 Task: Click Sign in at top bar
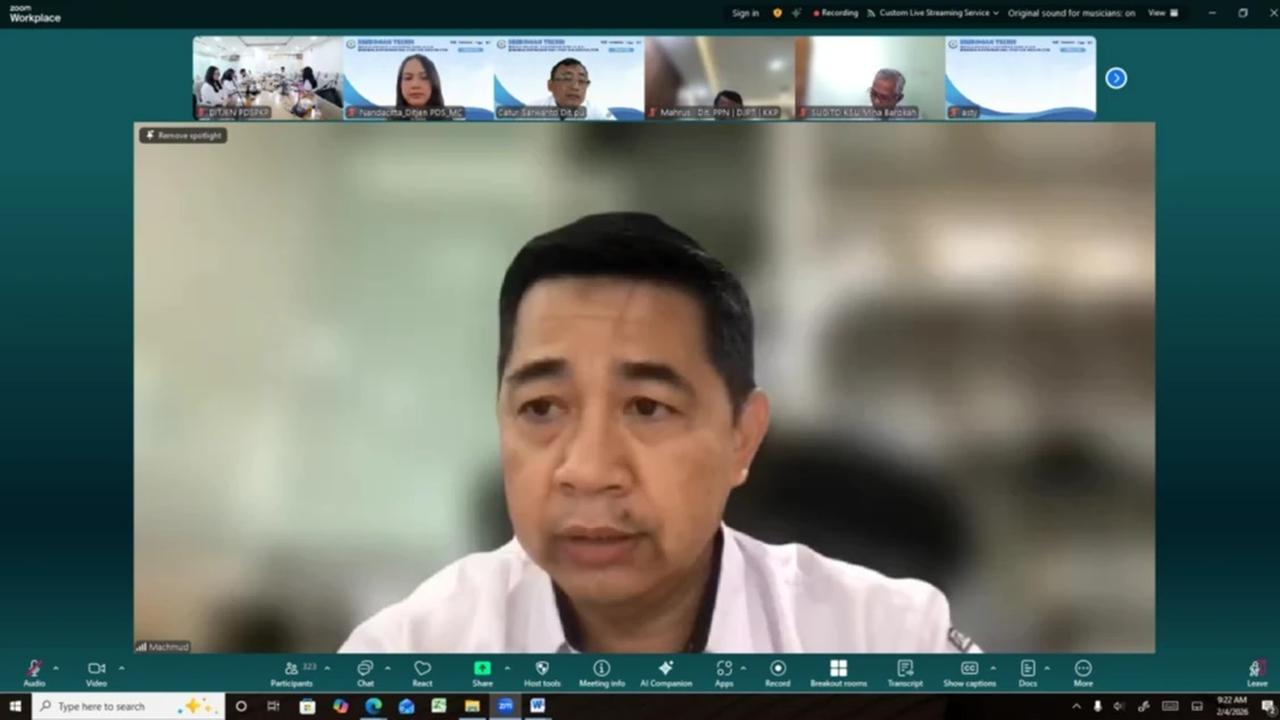coord(745,13)
